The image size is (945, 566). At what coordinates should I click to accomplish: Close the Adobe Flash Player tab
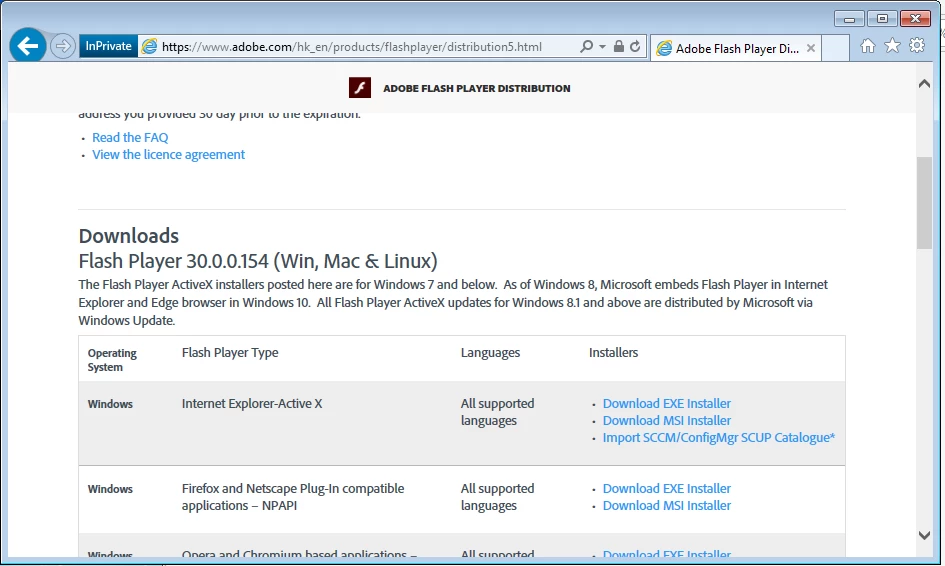(811, 48)
